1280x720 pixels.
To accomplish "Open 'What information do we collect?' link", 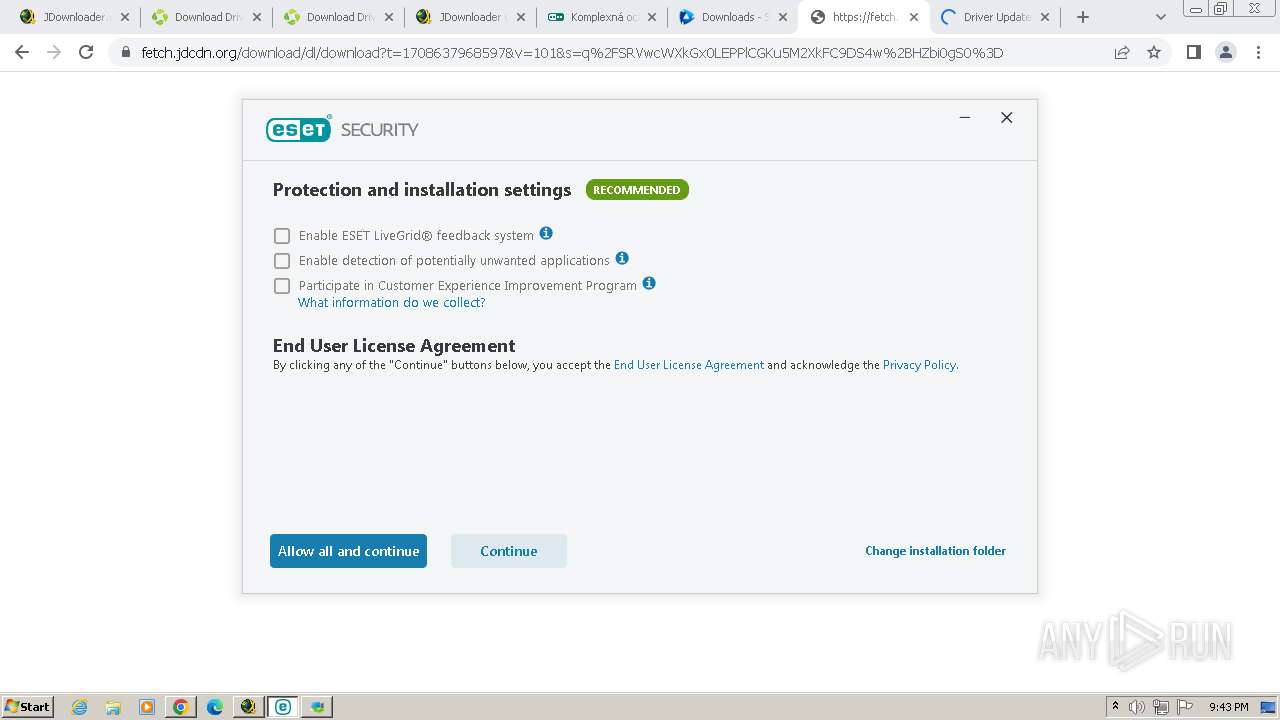I will pyautogui.click(x=391, y=303).
